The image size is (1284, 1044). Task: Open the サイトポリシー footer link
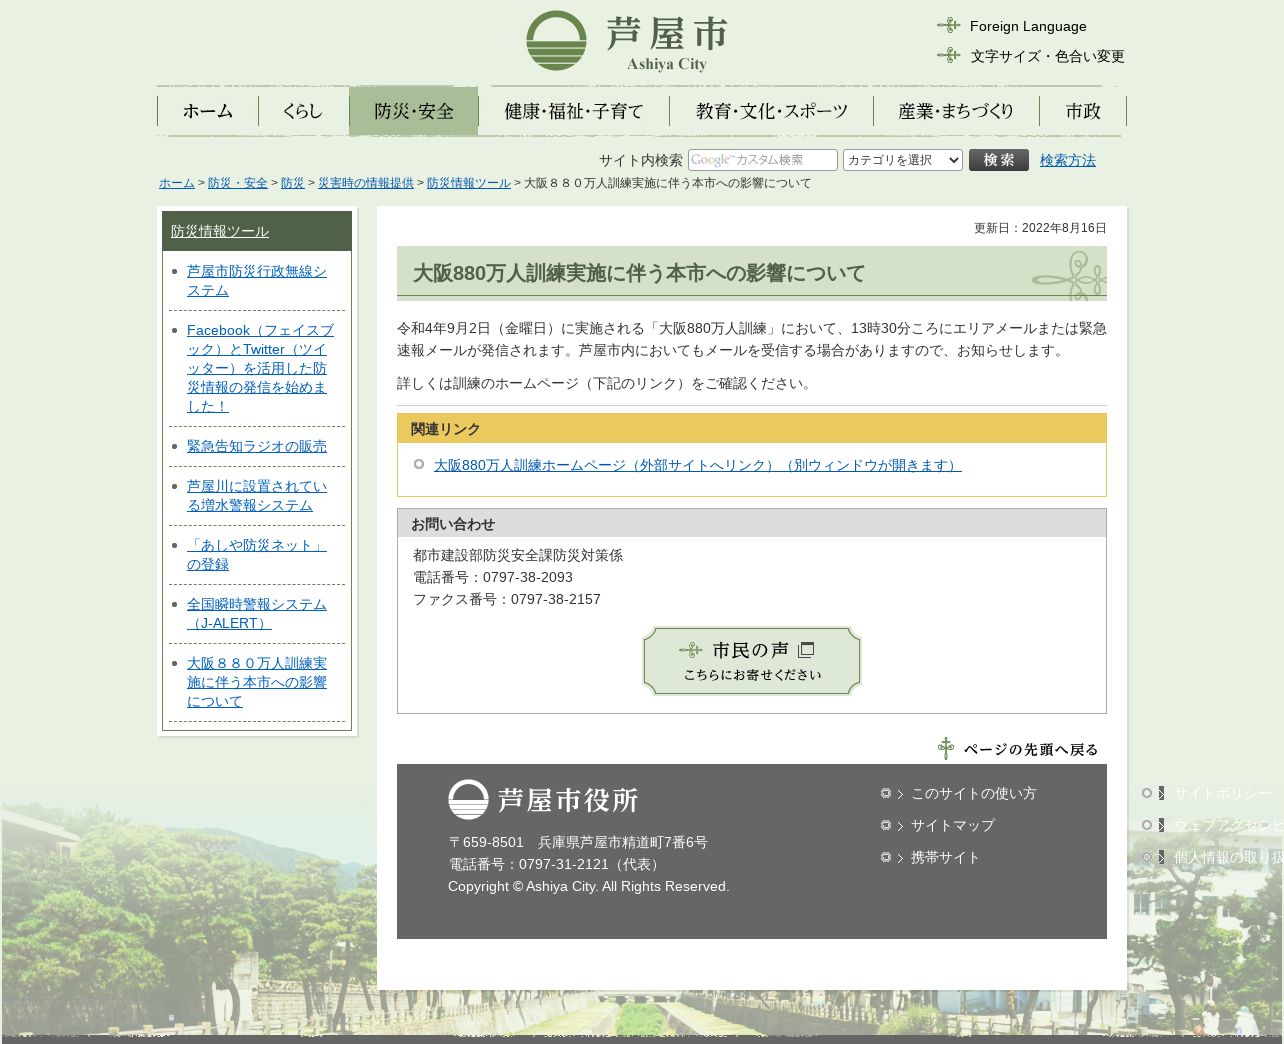coord(1223,793)
